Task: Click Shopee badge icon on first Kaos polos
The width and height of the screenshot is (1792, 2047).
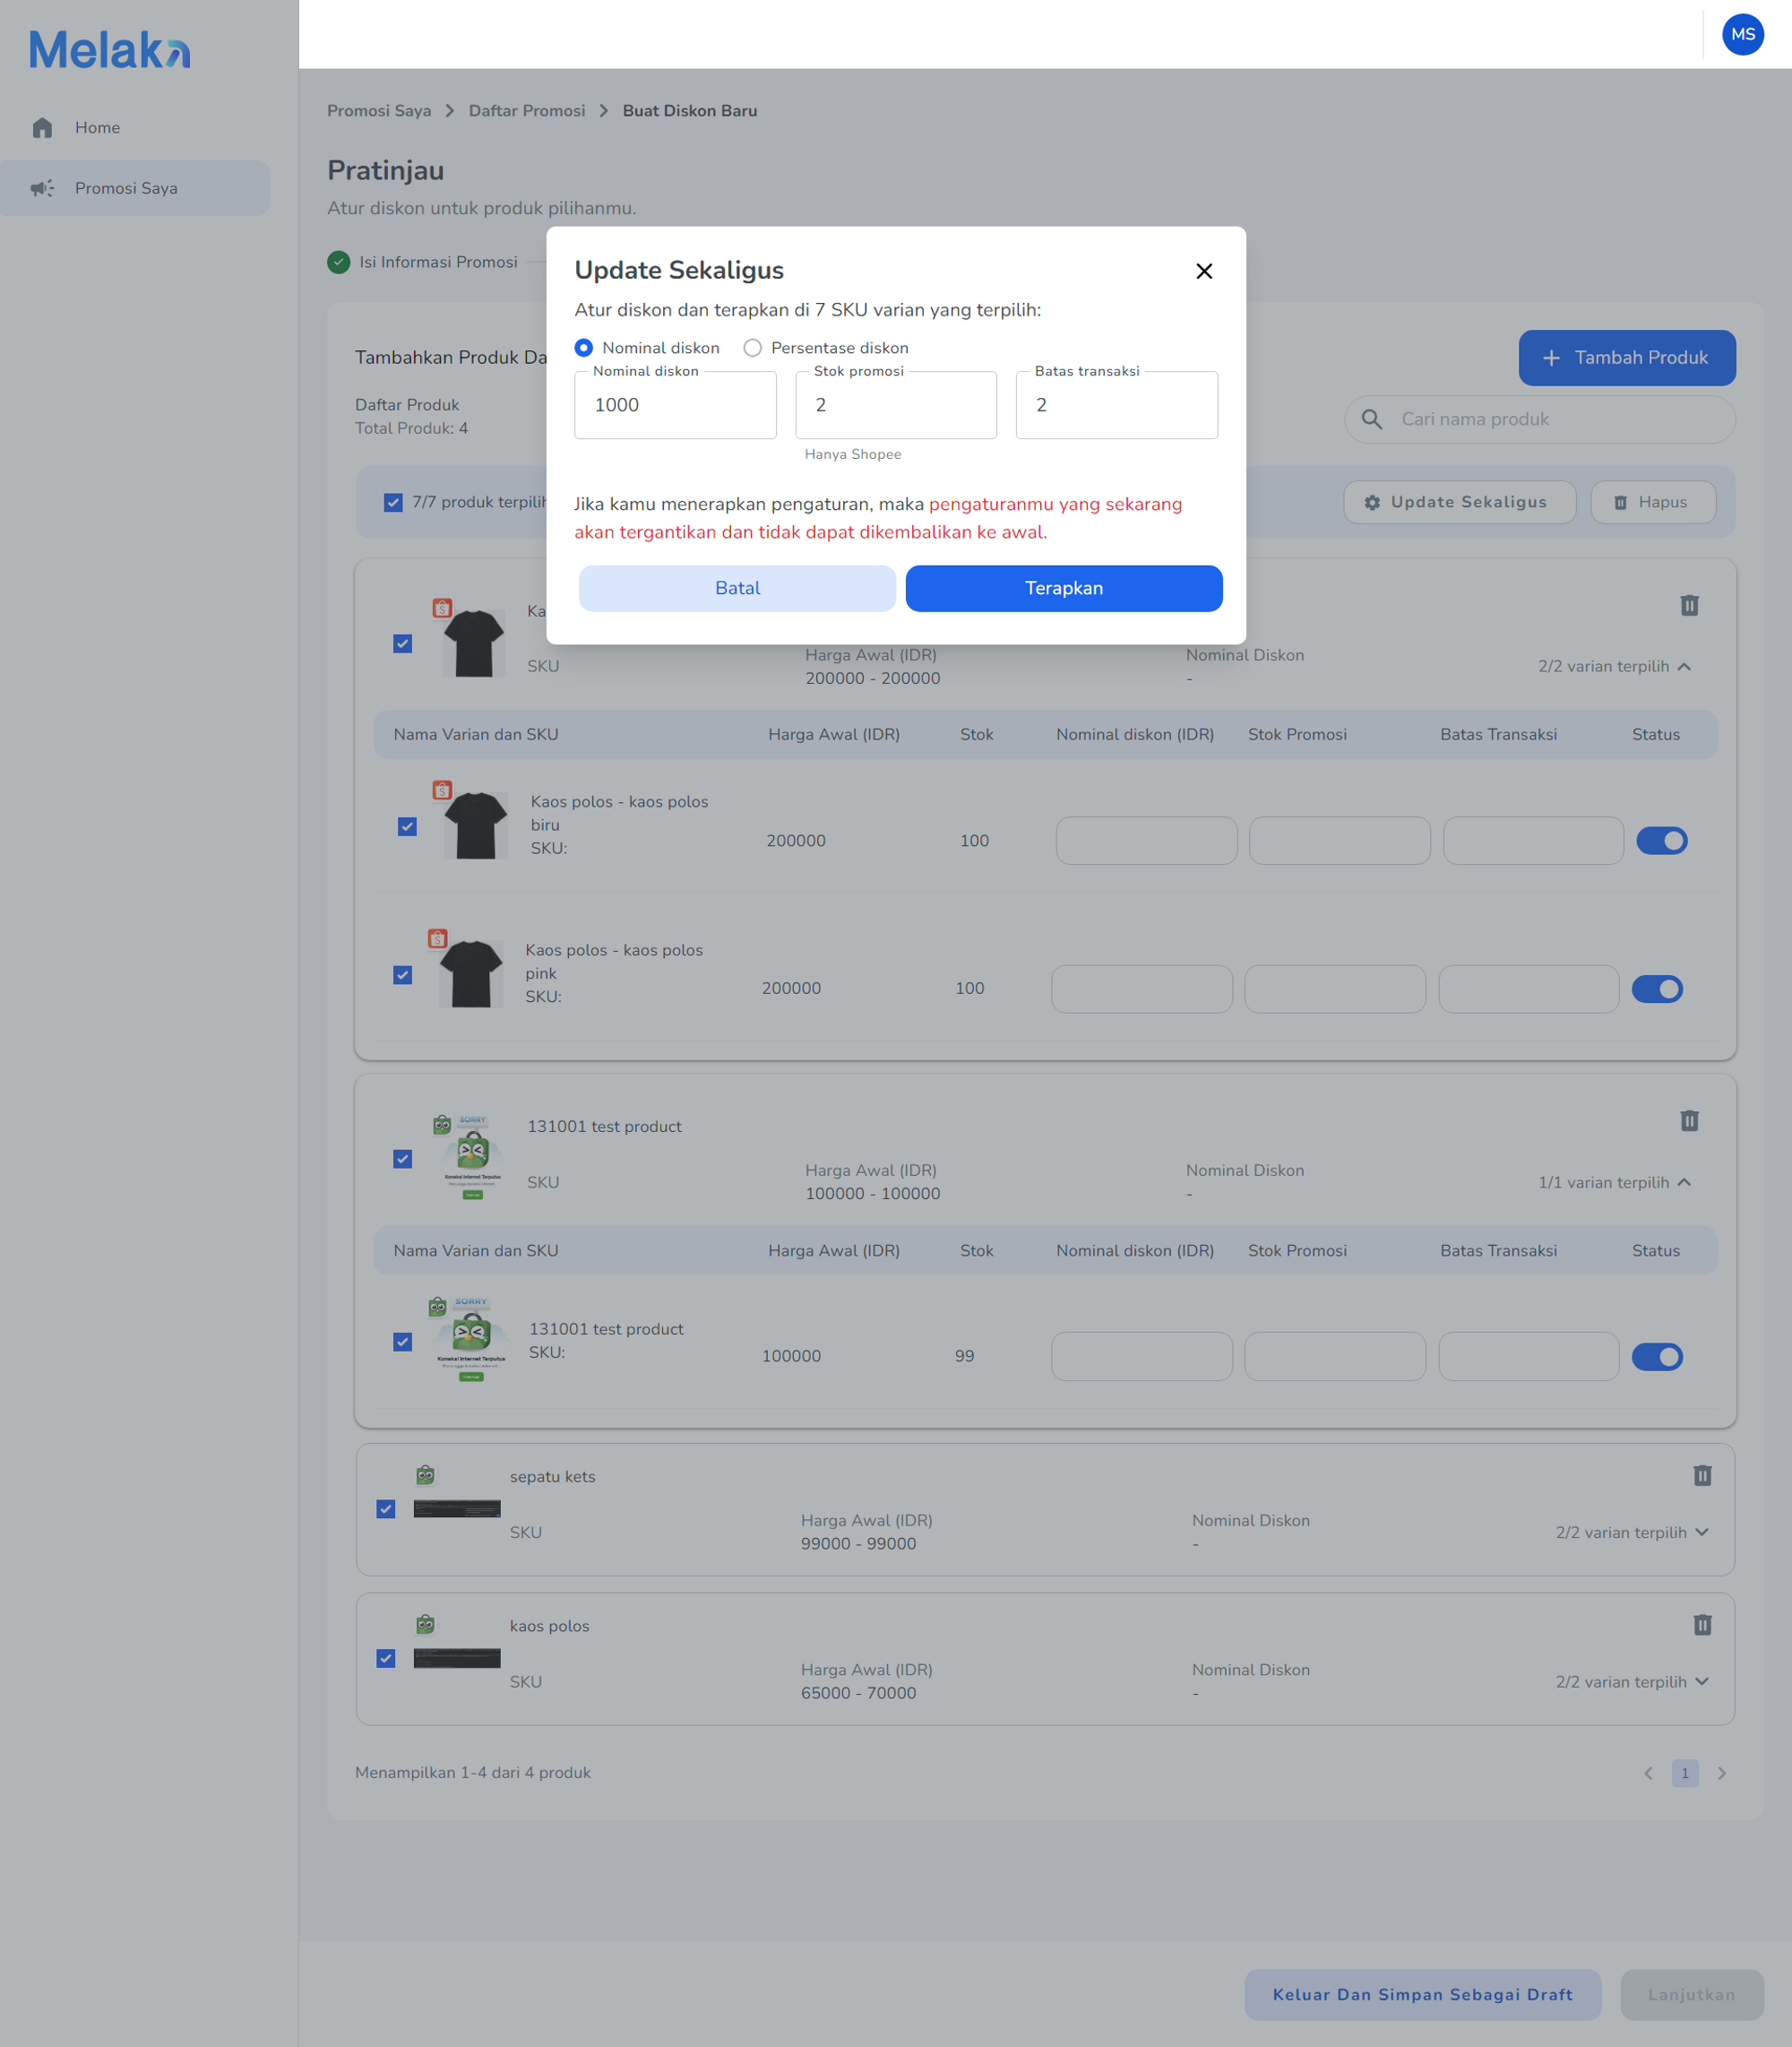Action: pyautogui.click(x=442, y=608)
